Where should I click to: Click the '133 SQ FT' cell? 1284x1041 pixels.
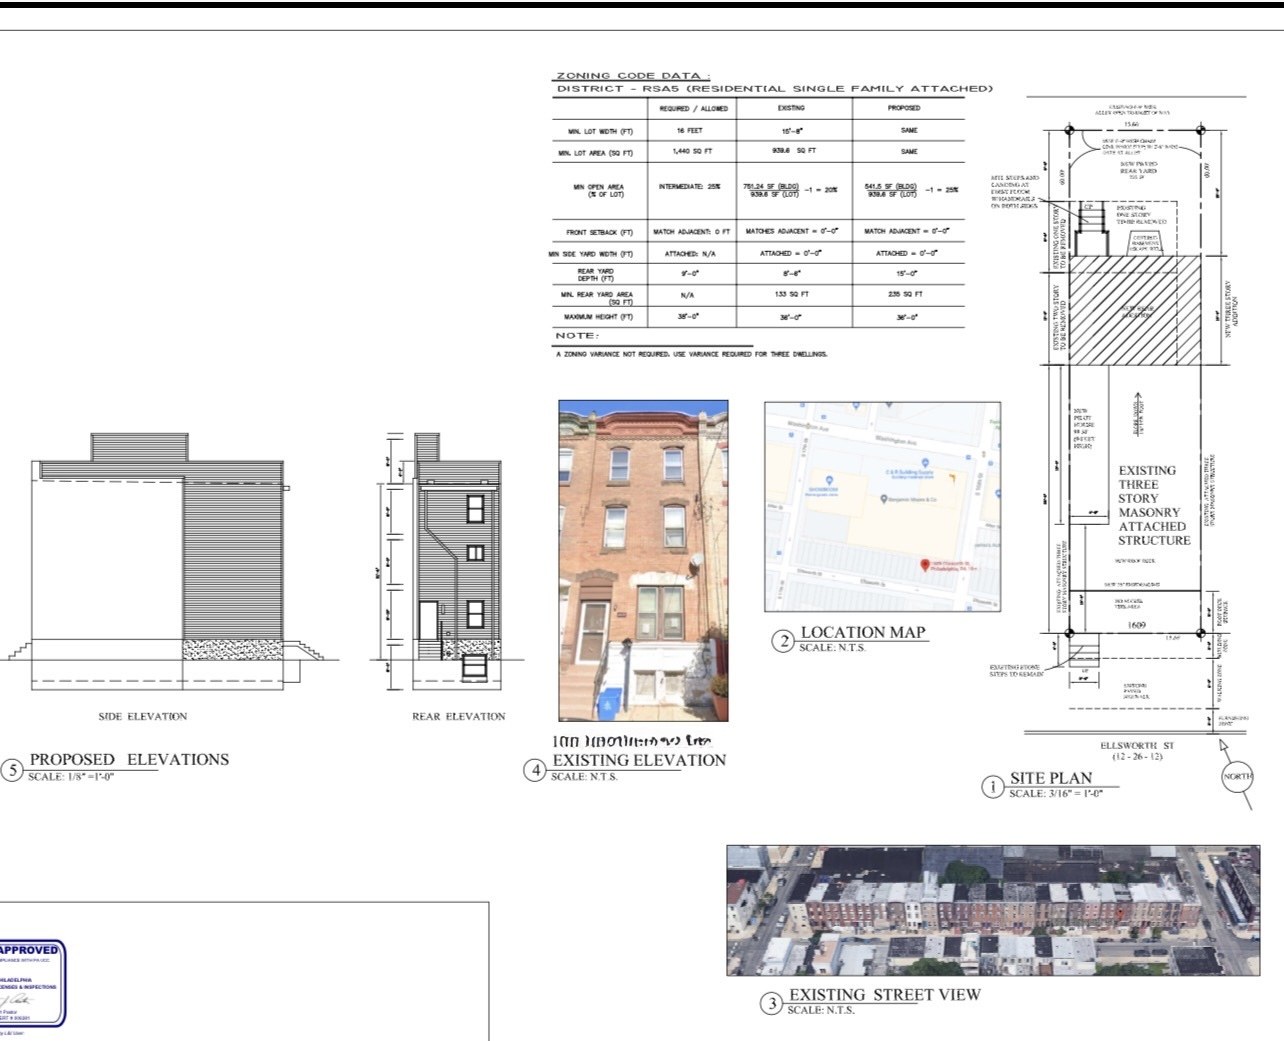click(791, 294)
